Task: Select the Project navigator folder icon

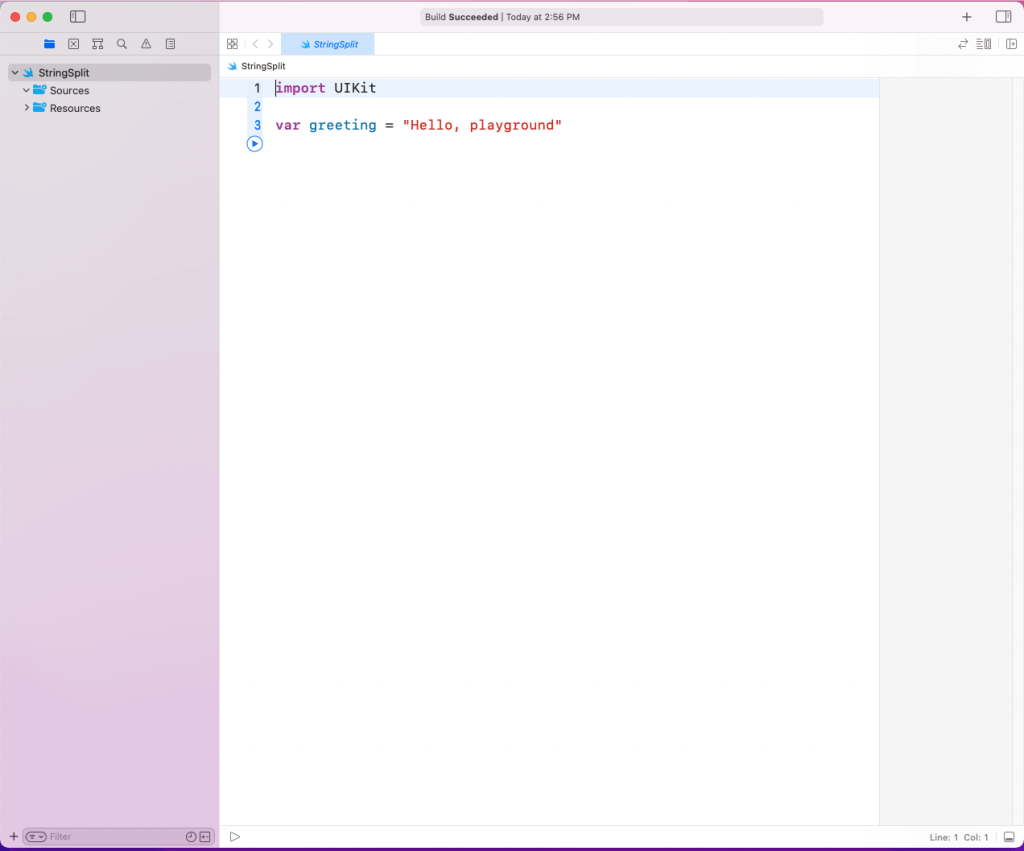Action: [x=49, y=44]
